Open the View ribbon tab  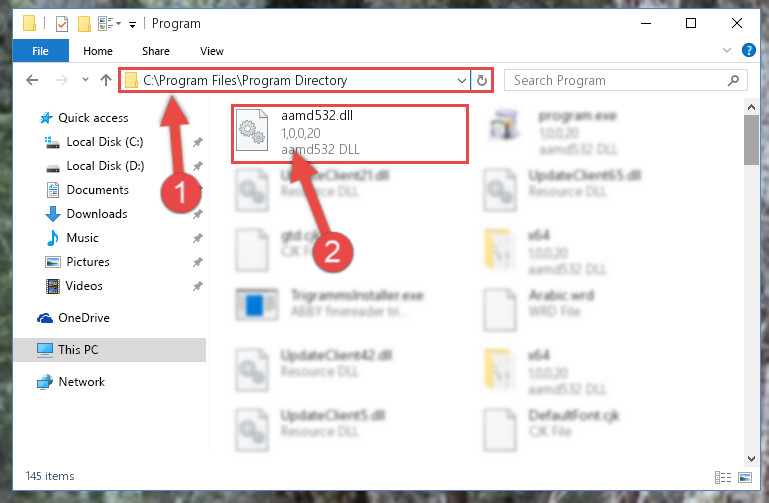click(x=212, y=51)
